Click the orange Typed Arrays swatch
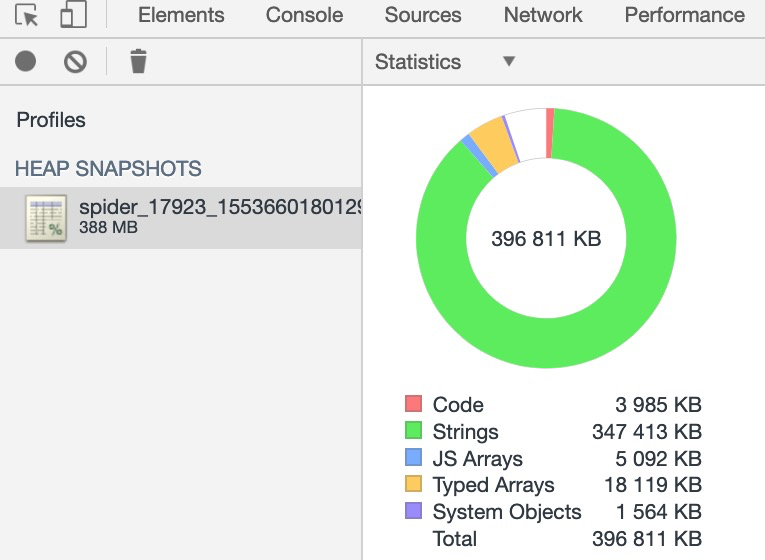The image size is (765, 560). [x=413, y=483]
